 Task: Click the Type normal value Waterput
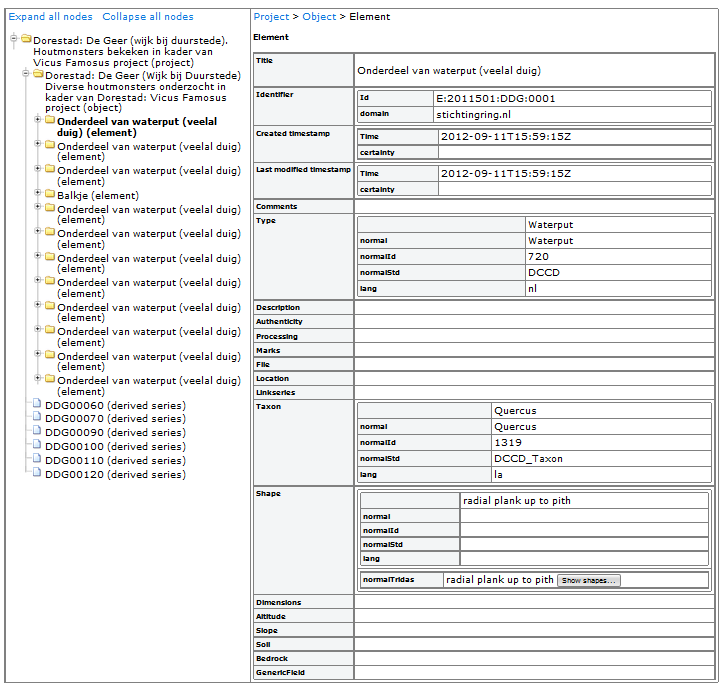click(550, 241)
